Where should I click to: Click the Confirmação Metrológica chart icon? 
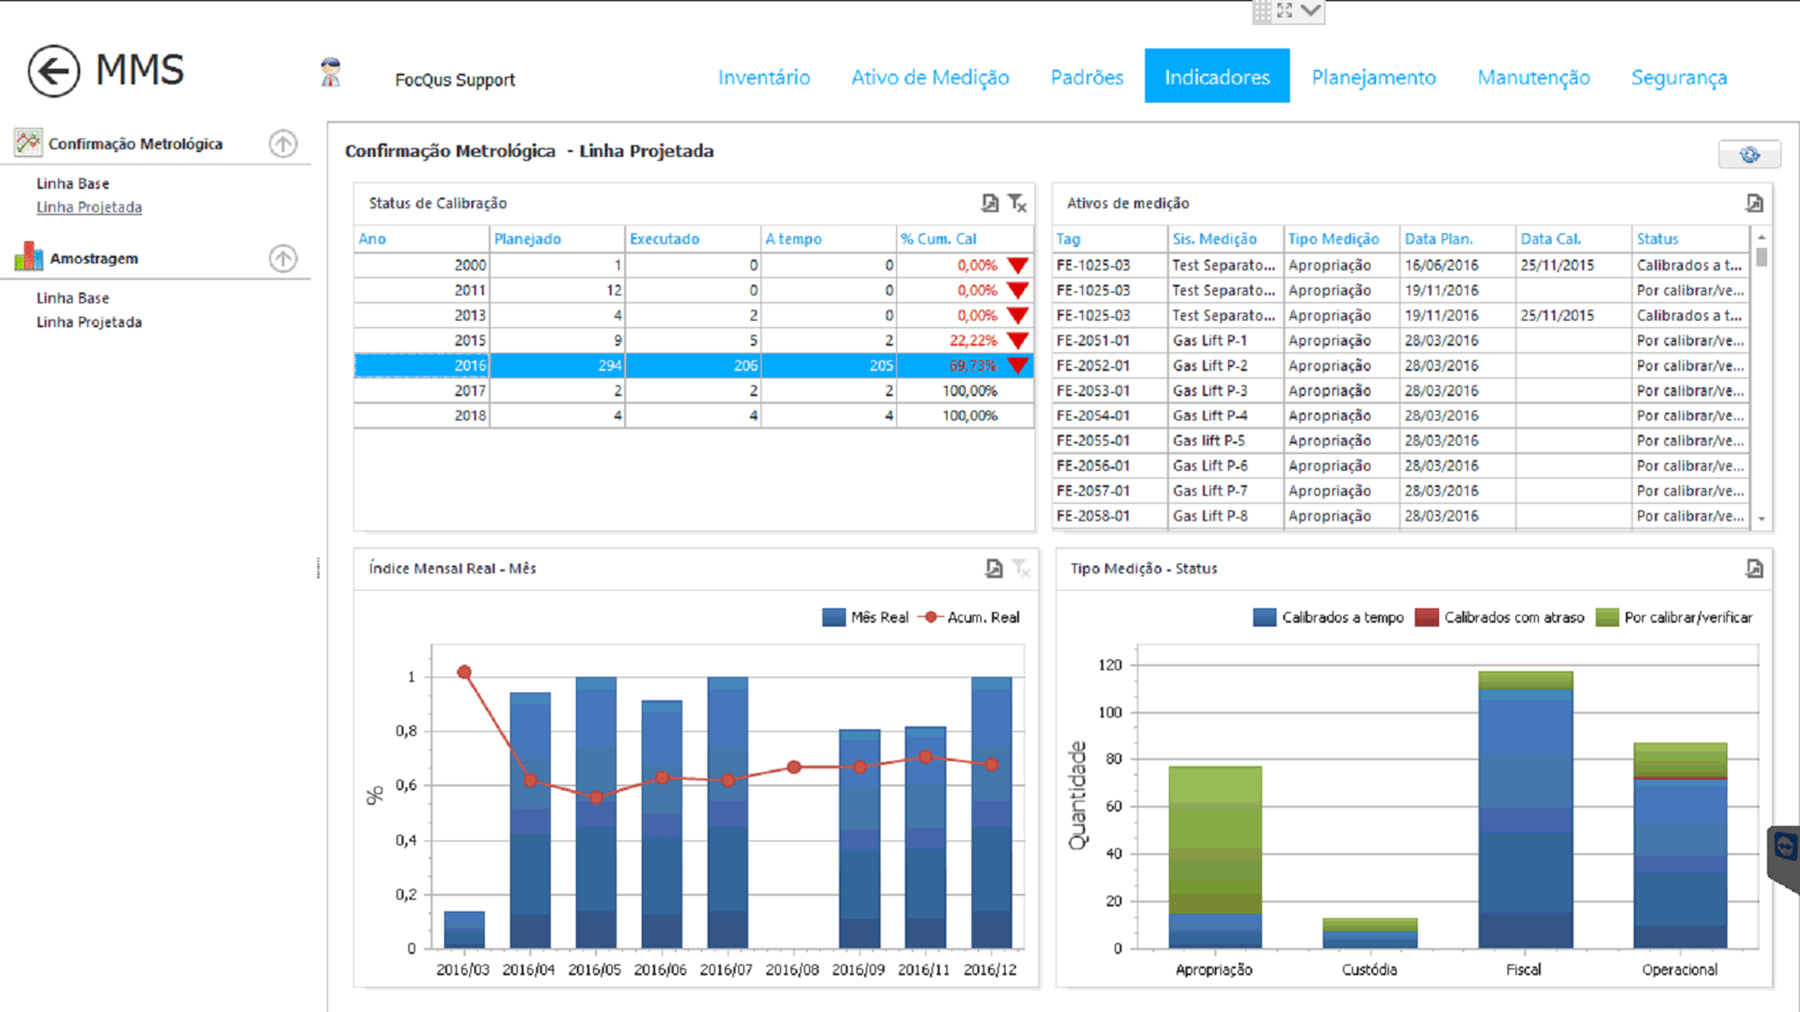pyautogui.click(x=28, y=143)
